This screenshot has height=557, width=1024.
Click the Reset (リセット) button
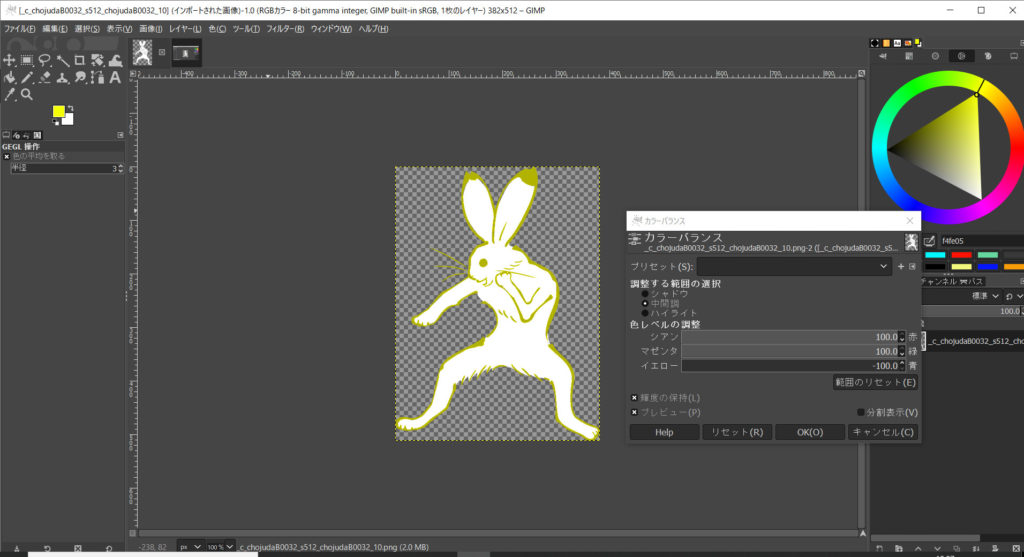[x=737, y=432]
